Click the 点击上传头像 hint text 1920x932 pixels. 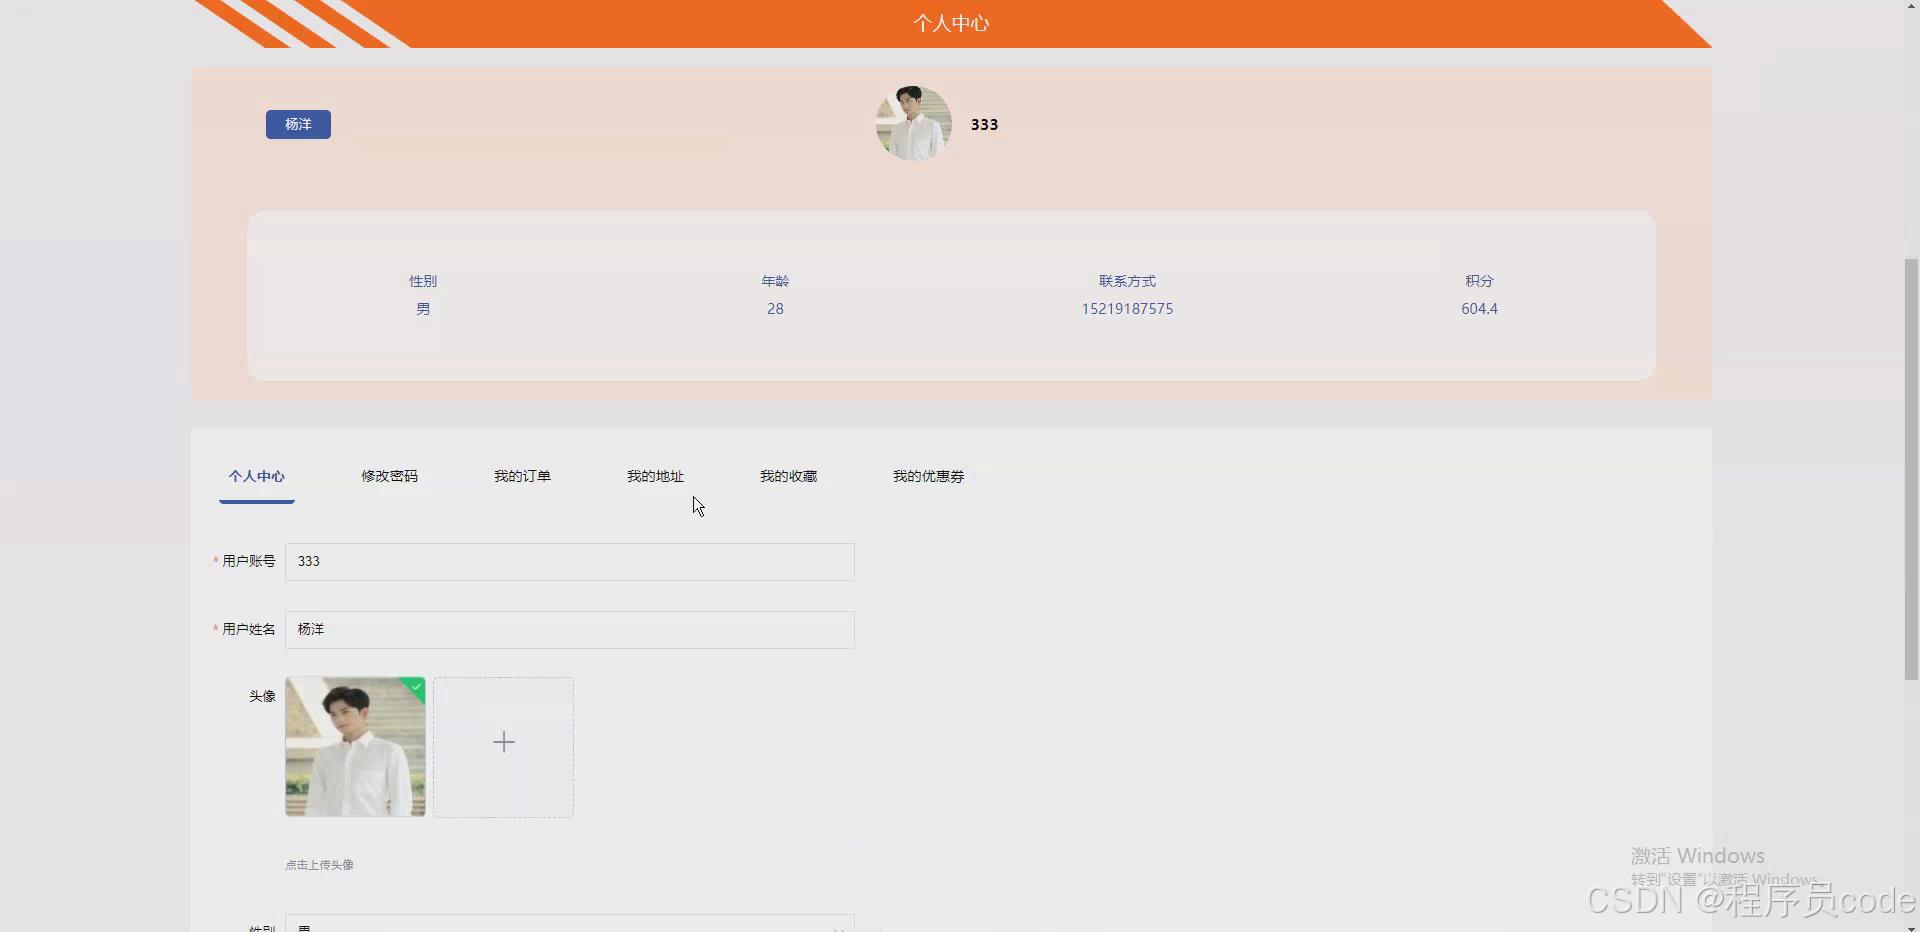[319, 865]
